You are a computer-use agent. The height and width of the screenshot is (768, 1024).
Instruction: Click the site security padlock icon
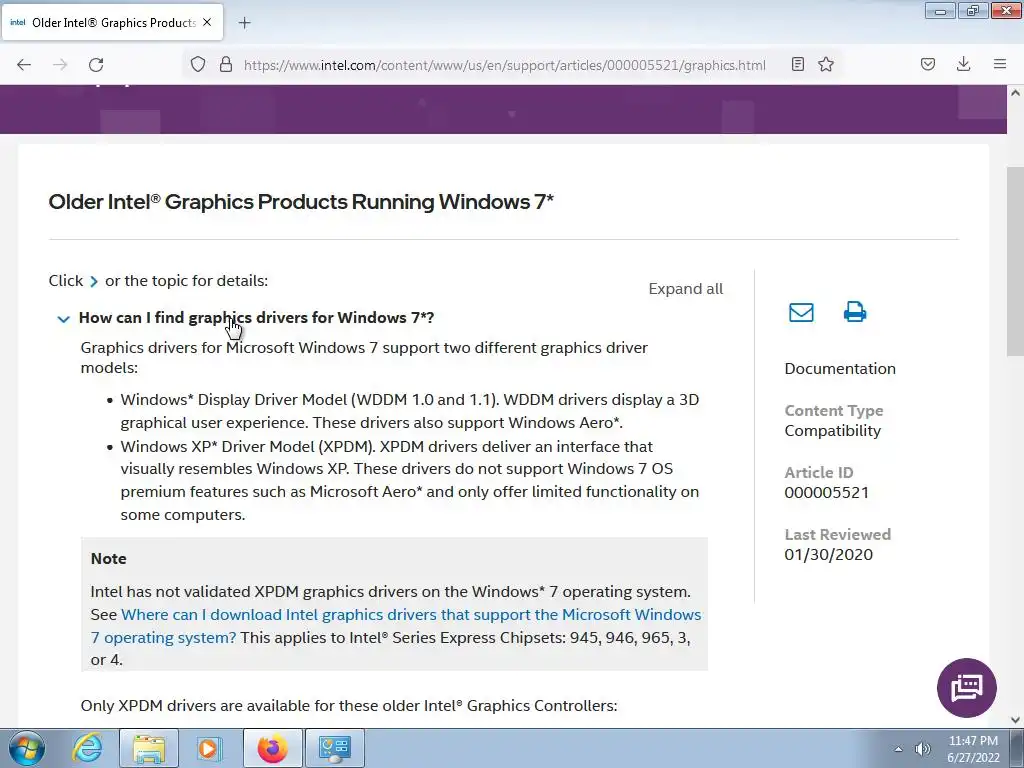click(x=226, y=65)
